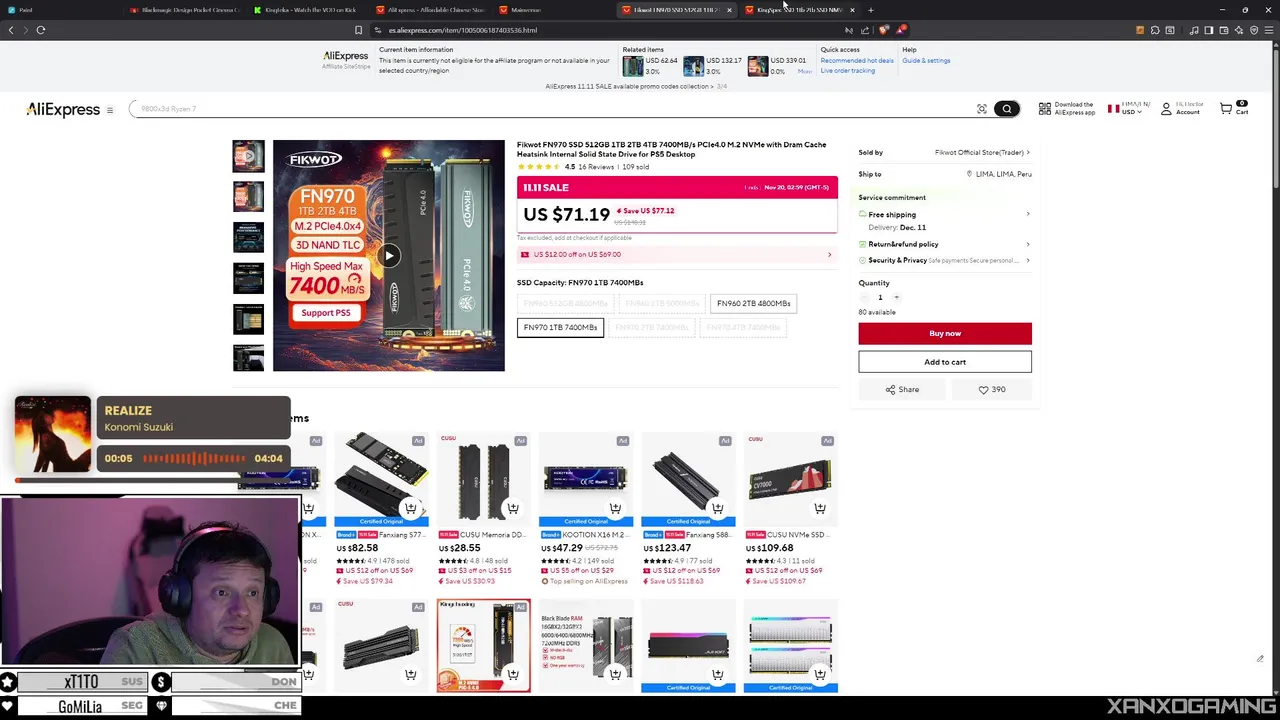The image size is (1280, 720).
Task: Open the Cart icon in the header
Action: 1233,108
